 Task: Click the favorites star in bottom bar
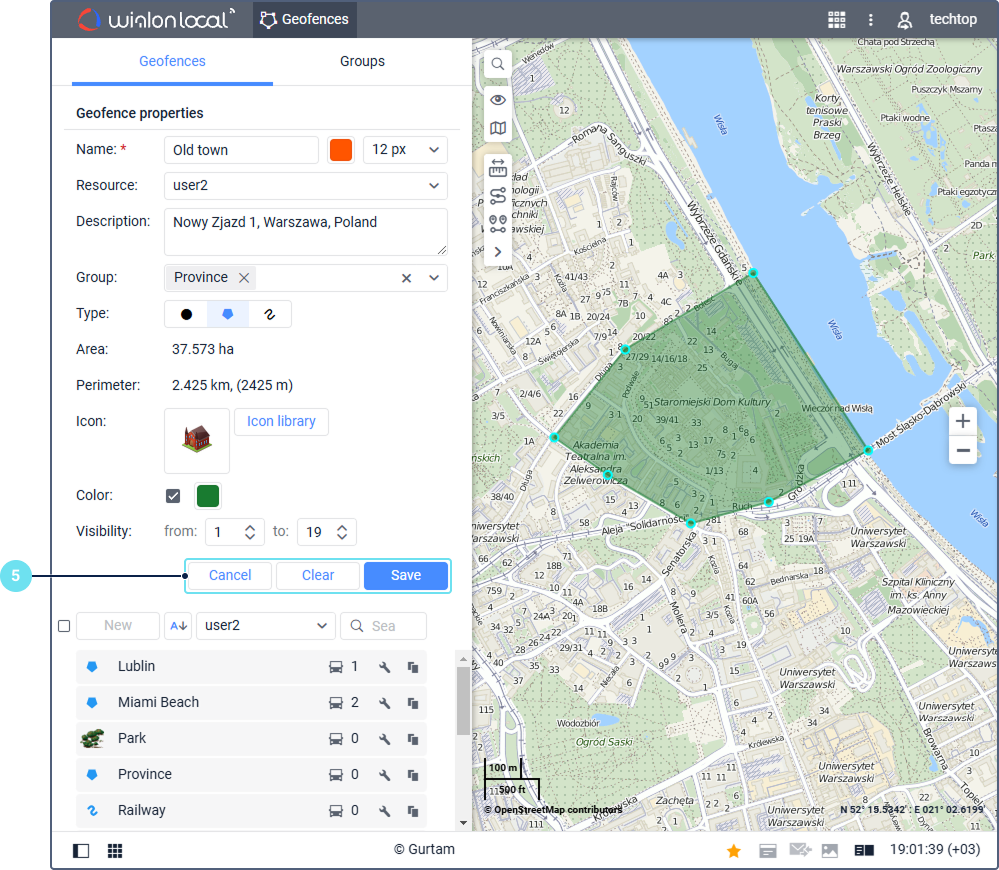(733, 850)
